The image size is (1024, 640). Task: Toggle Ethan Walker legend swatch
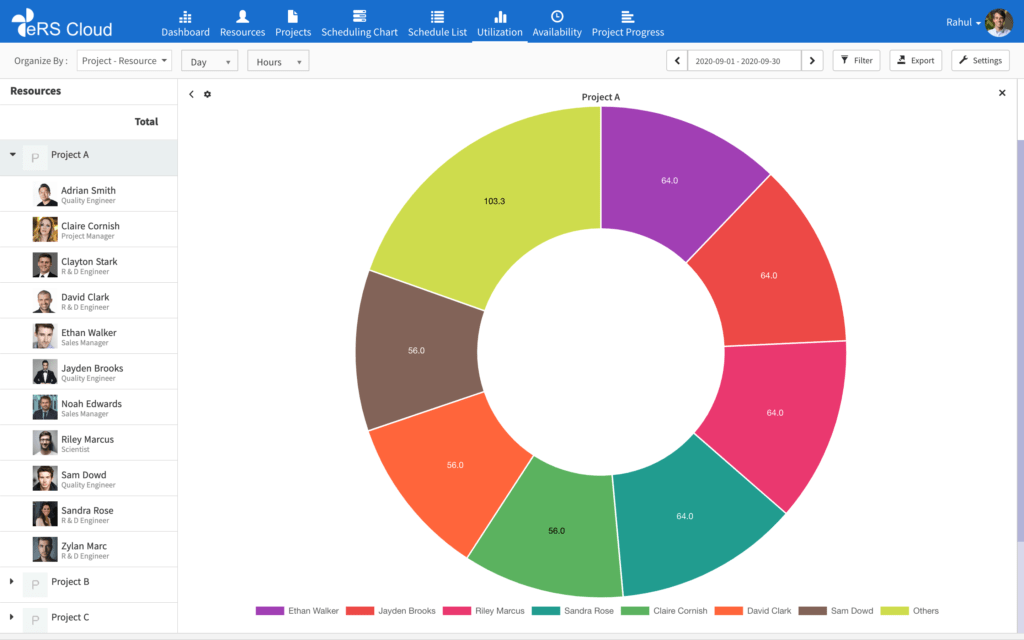(270, 611)
